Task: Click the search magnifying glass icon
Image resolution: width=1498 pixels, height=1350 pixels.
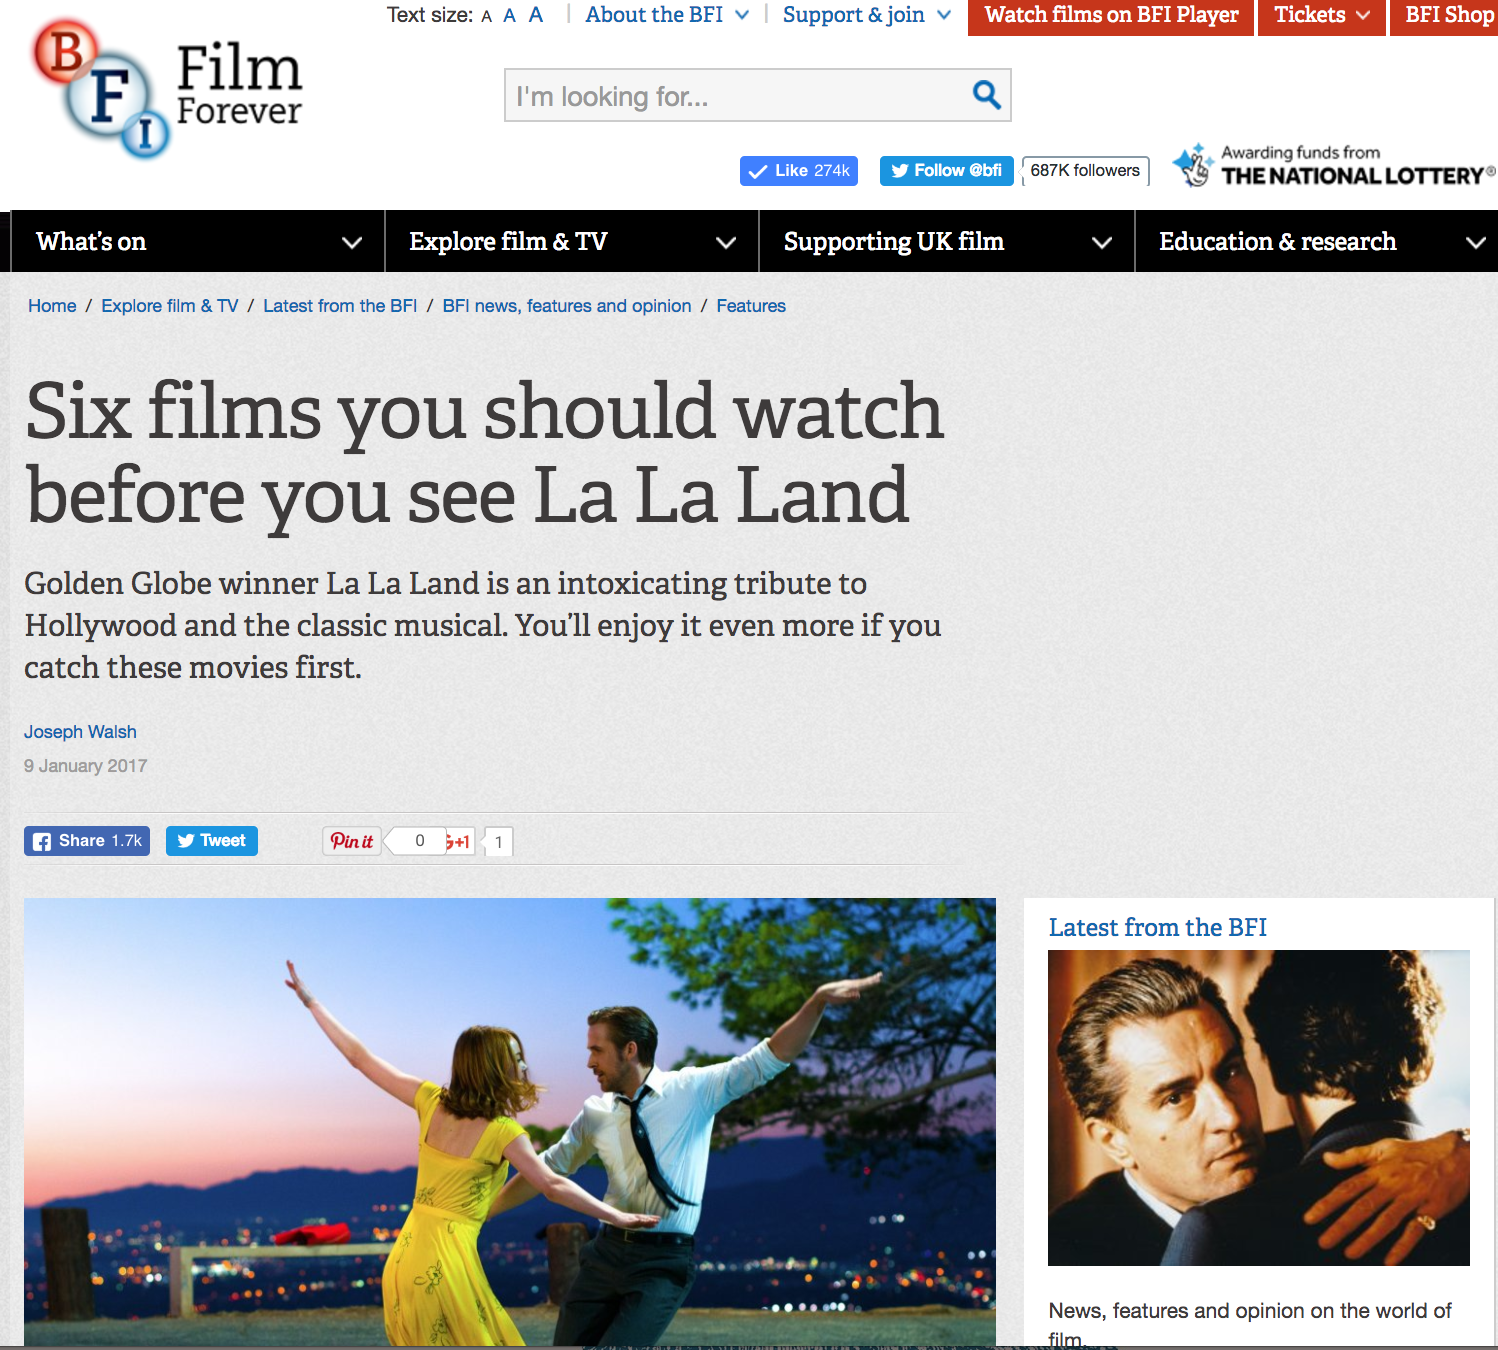Action: coord(986,95)
